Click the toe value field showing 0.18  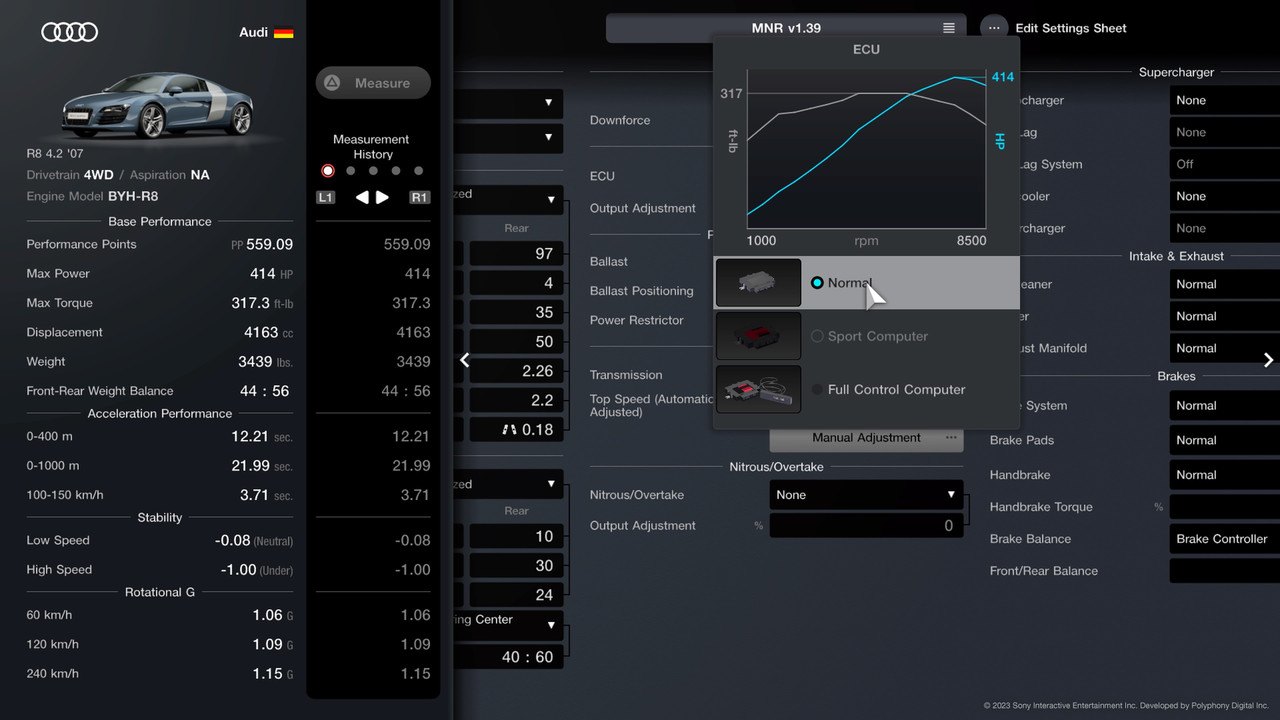click(x=516, y=430)
